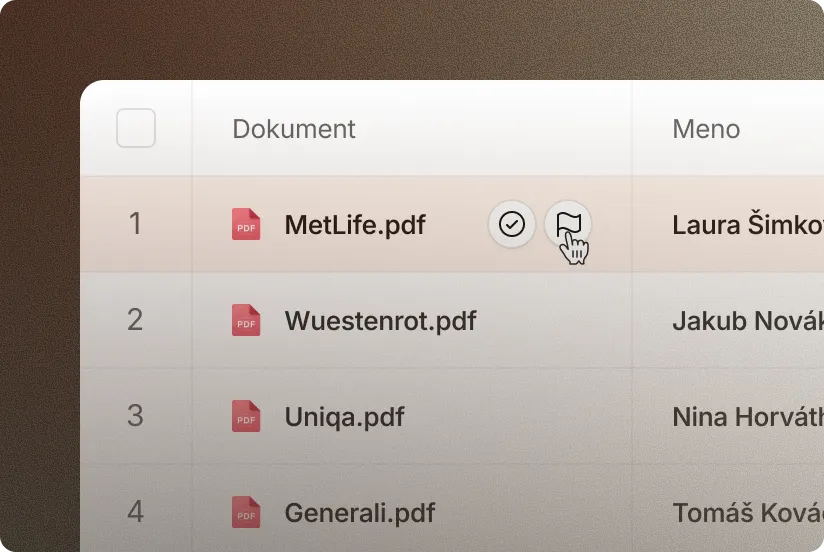Sort by the Meno column header
Screen dimensions: 824x552
706,129
